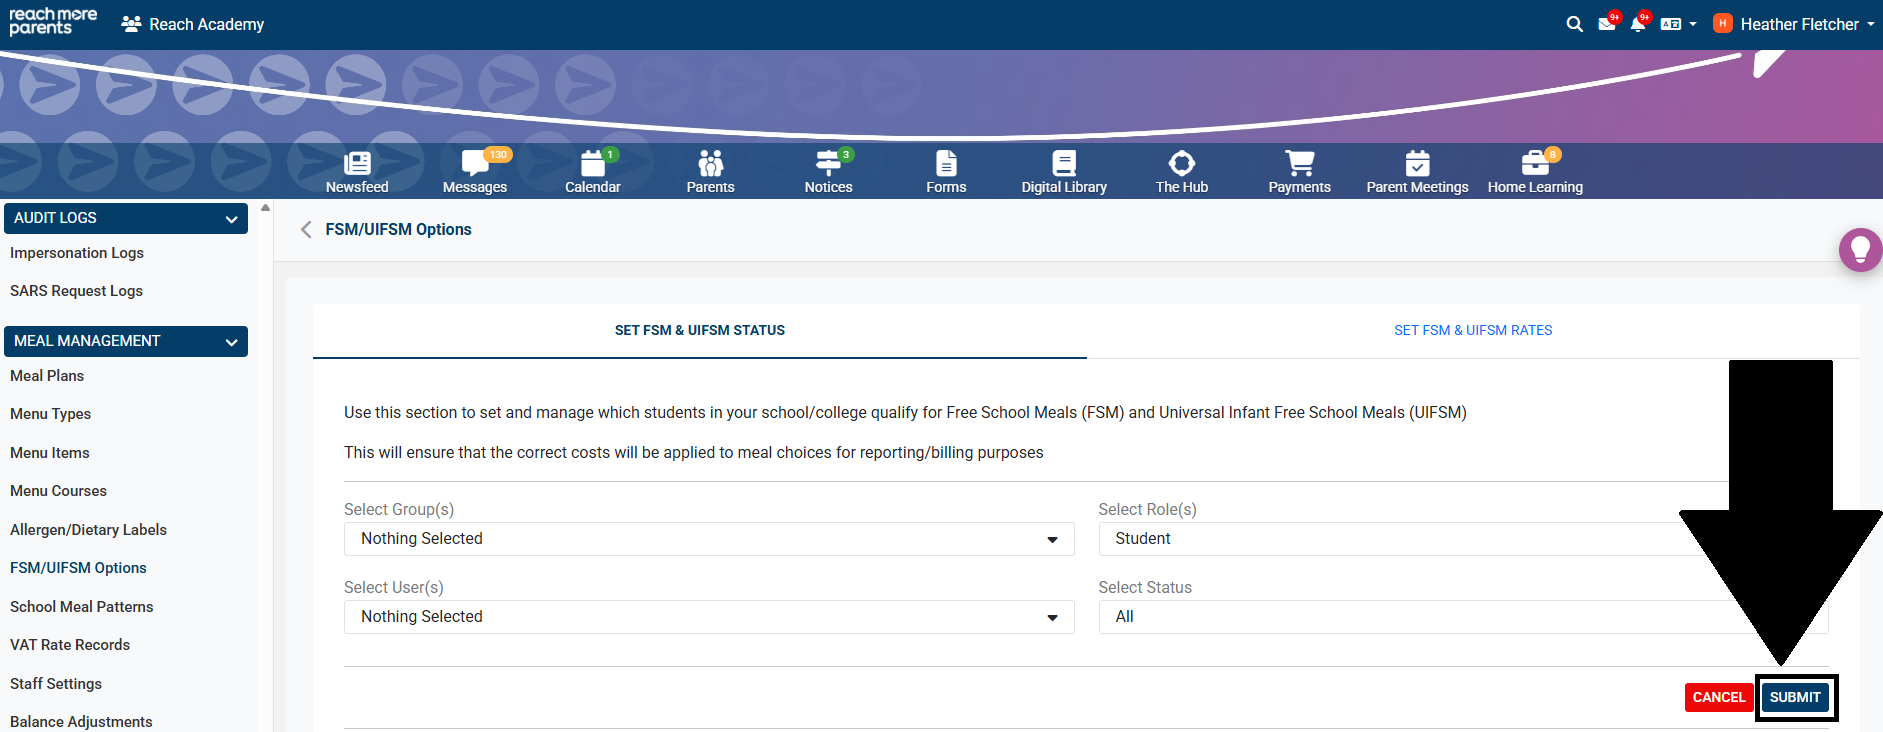Switch to Set FSM & UIFSM Rates tab
Image resolution: width=1883 pixels, height=732 pixels.
click(1472, 330)
